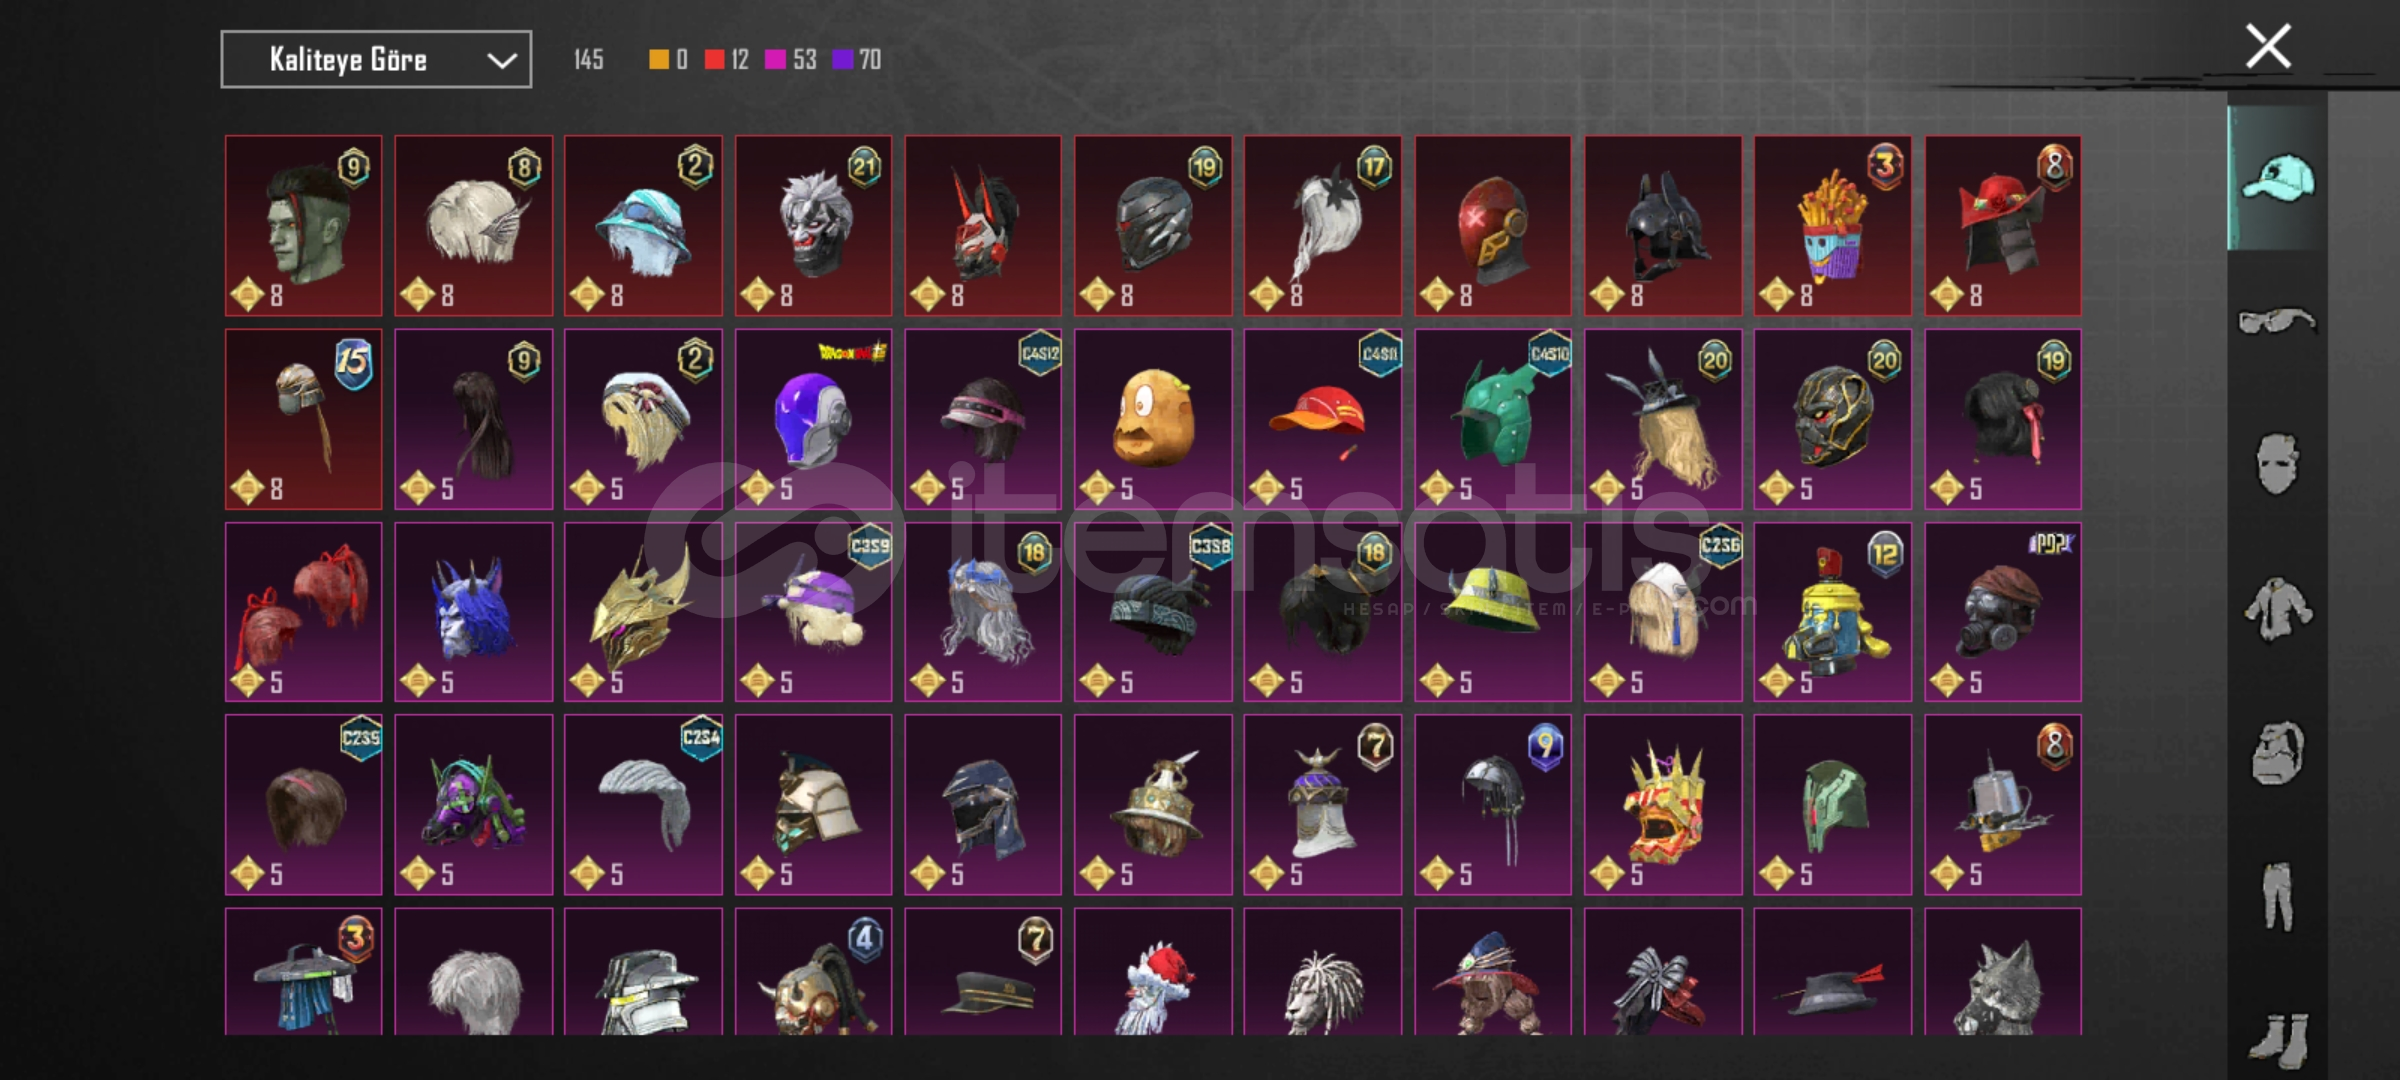Open the pants category in the sidebar
Image resolution: width=2400 pixels, height=1080 pixels.
(2277, 896)
